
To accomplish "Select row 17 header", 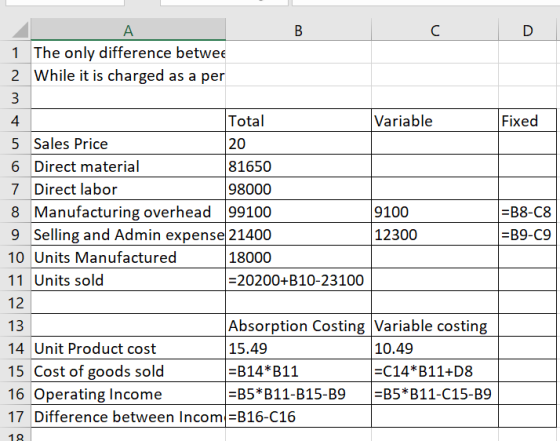I will pyautogui.click(x=15, y=417).
